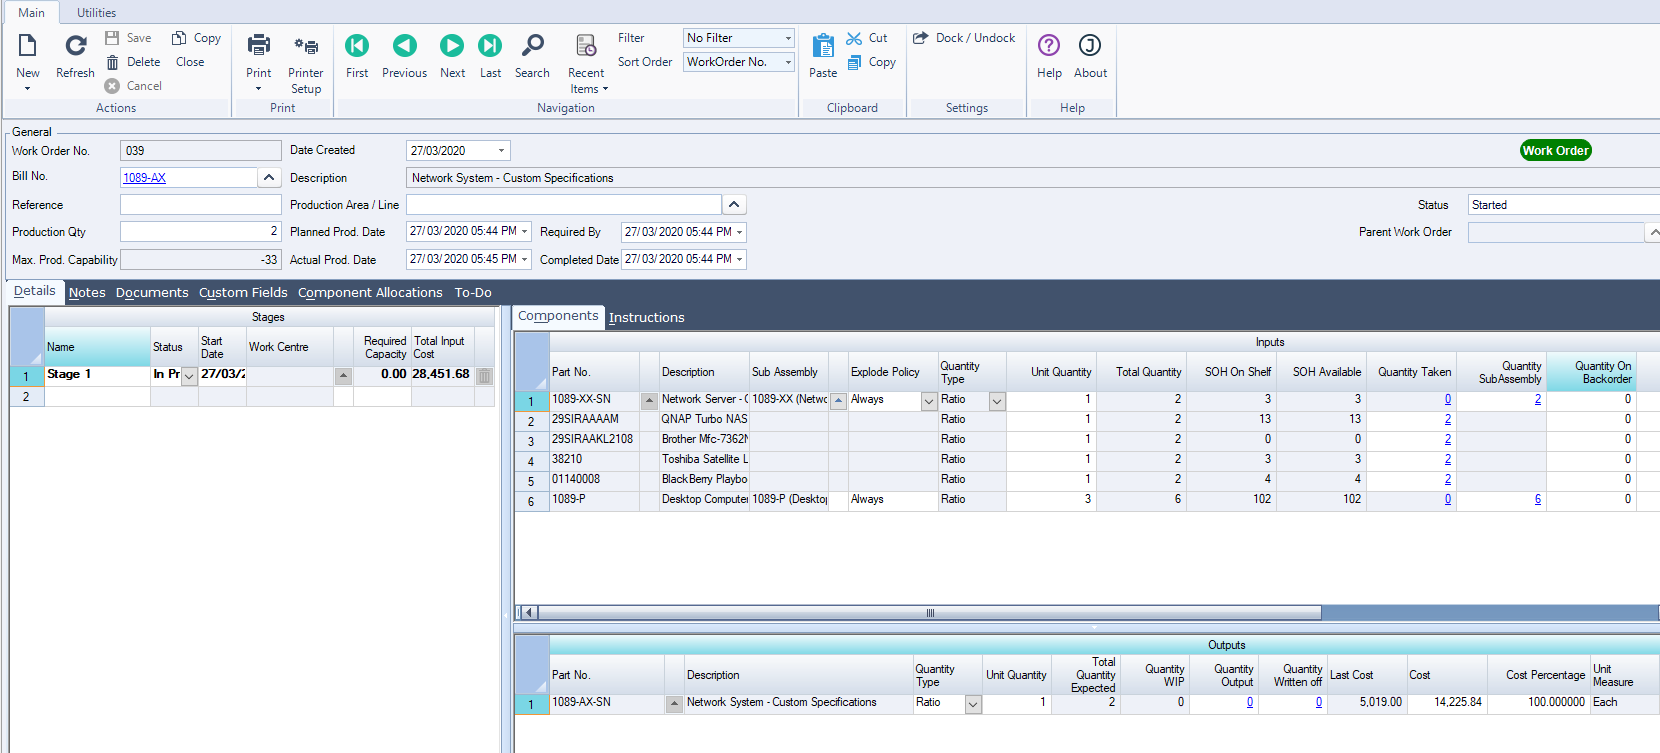Click the Paste clipboard icon
Viewport: 1660px width, 753px height.
point(823,47)
